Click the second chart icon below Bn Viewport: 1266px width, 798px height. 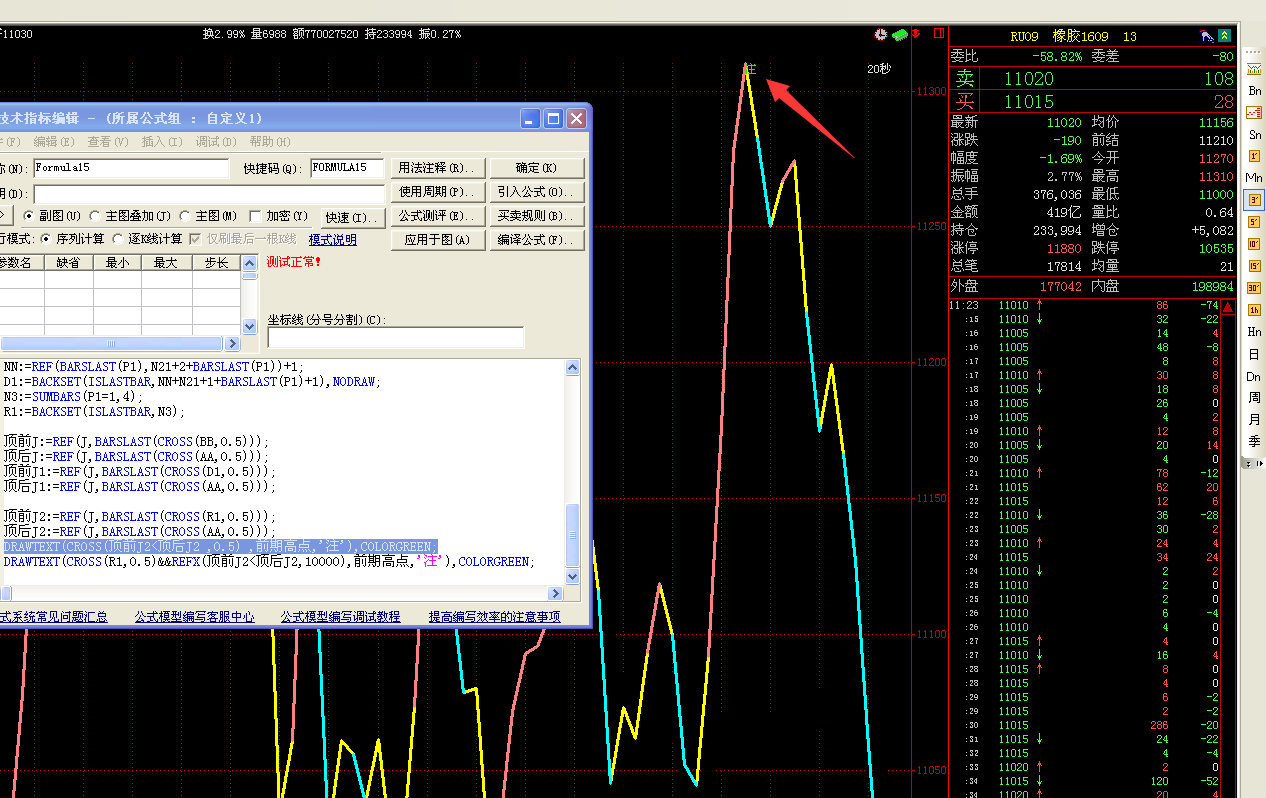click(1254, 113)
